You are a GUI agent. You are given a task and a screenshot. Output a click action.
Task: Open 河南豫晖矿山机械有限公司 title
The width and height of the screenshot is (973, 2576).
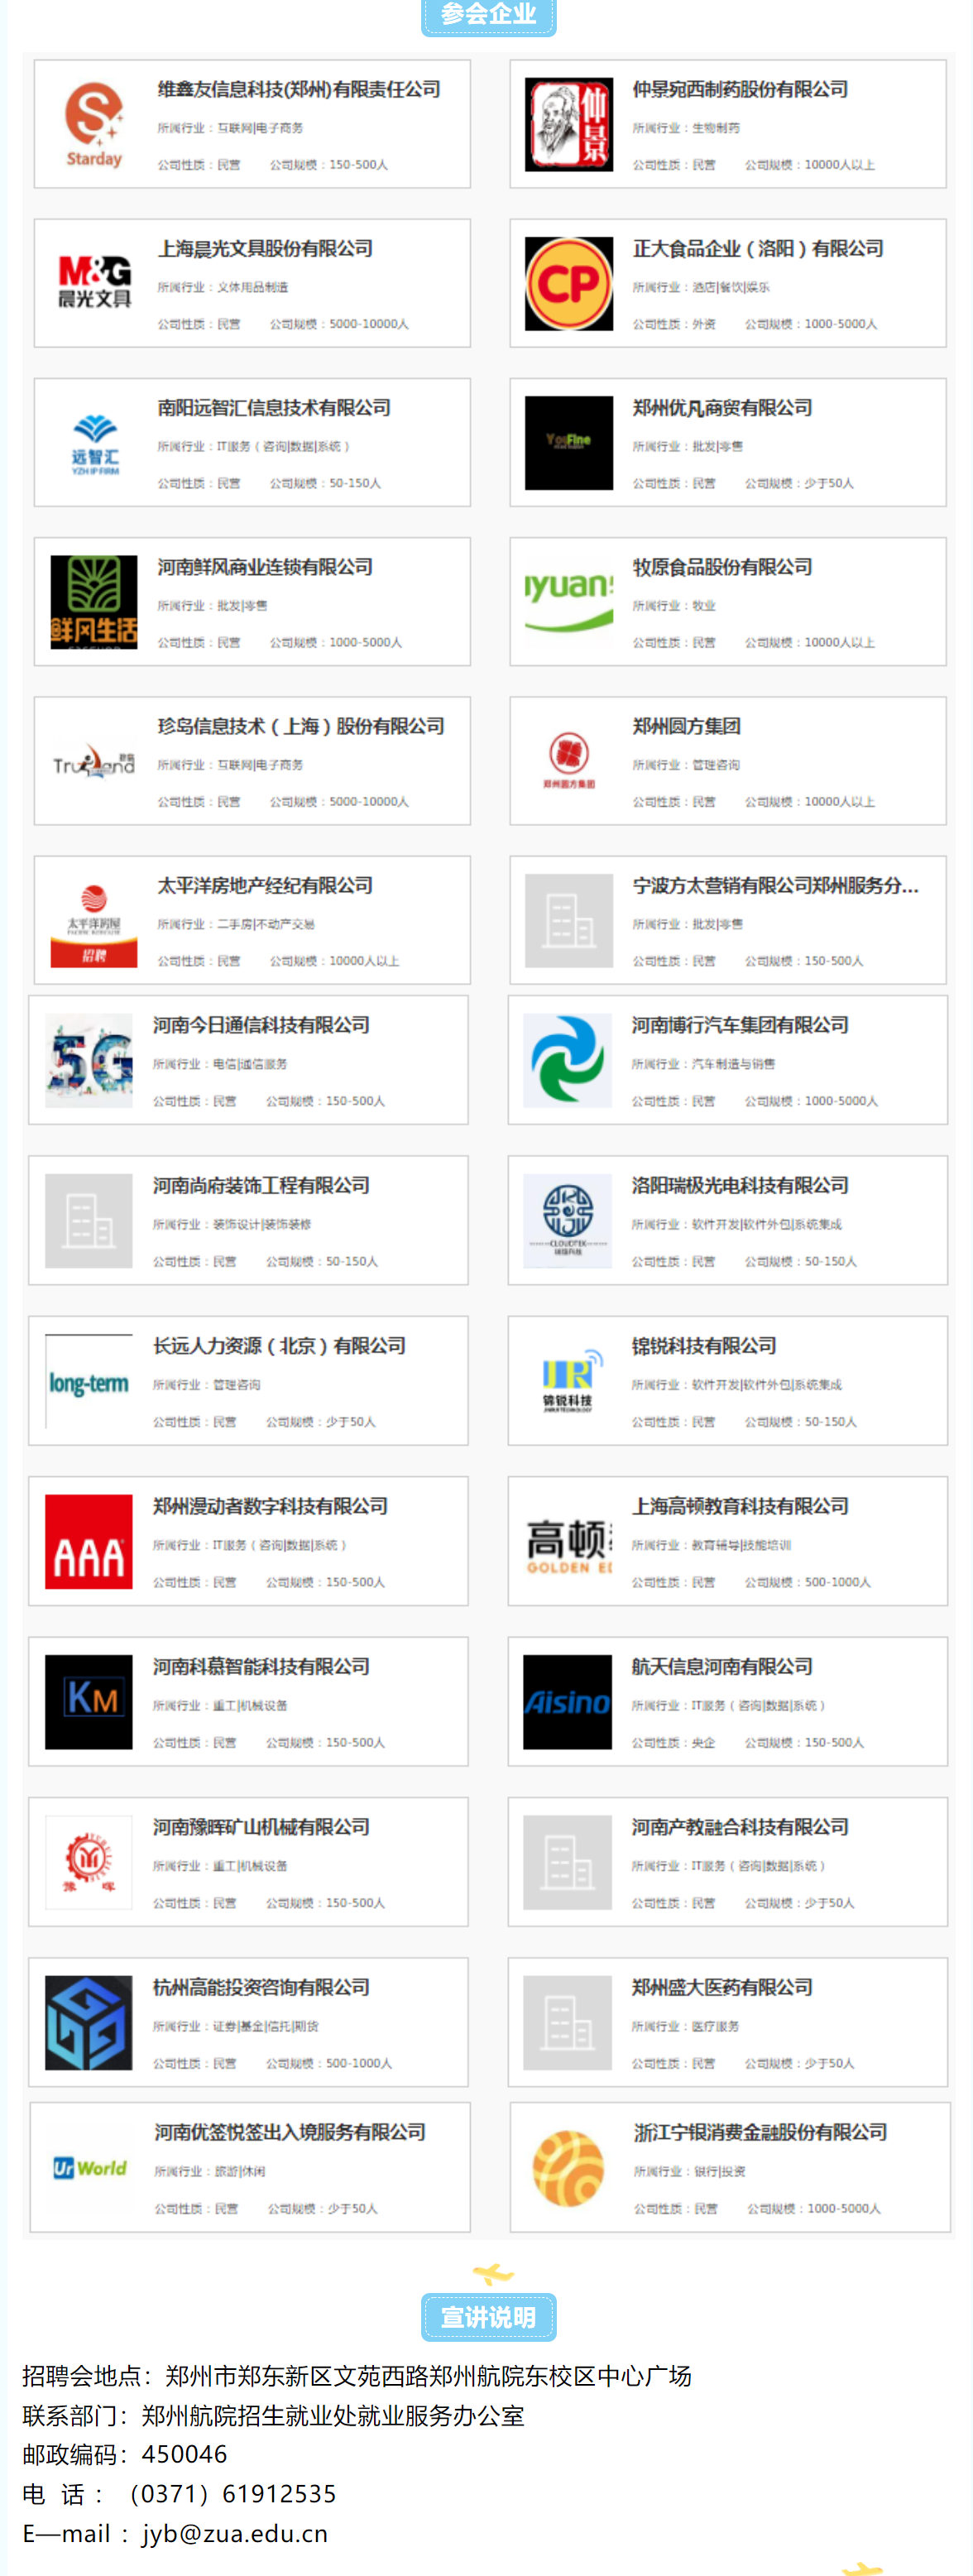[261, 1827]
